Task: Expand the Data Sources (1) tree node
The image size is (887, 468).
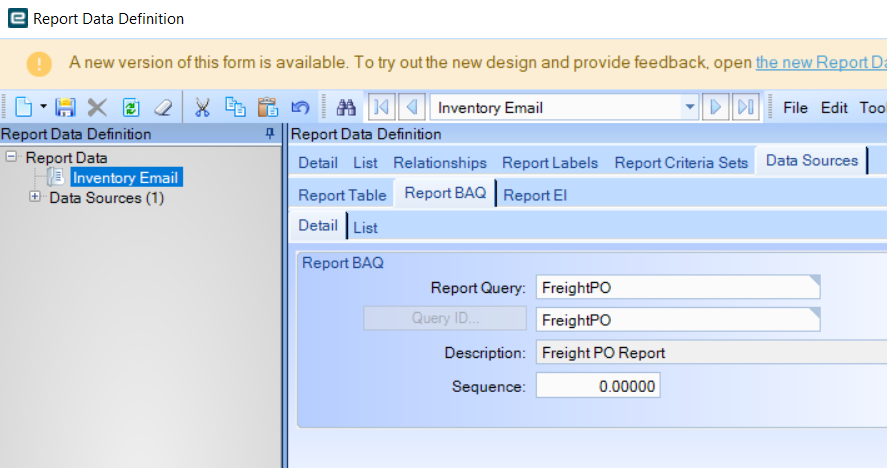Action: [x=35, y=197]
